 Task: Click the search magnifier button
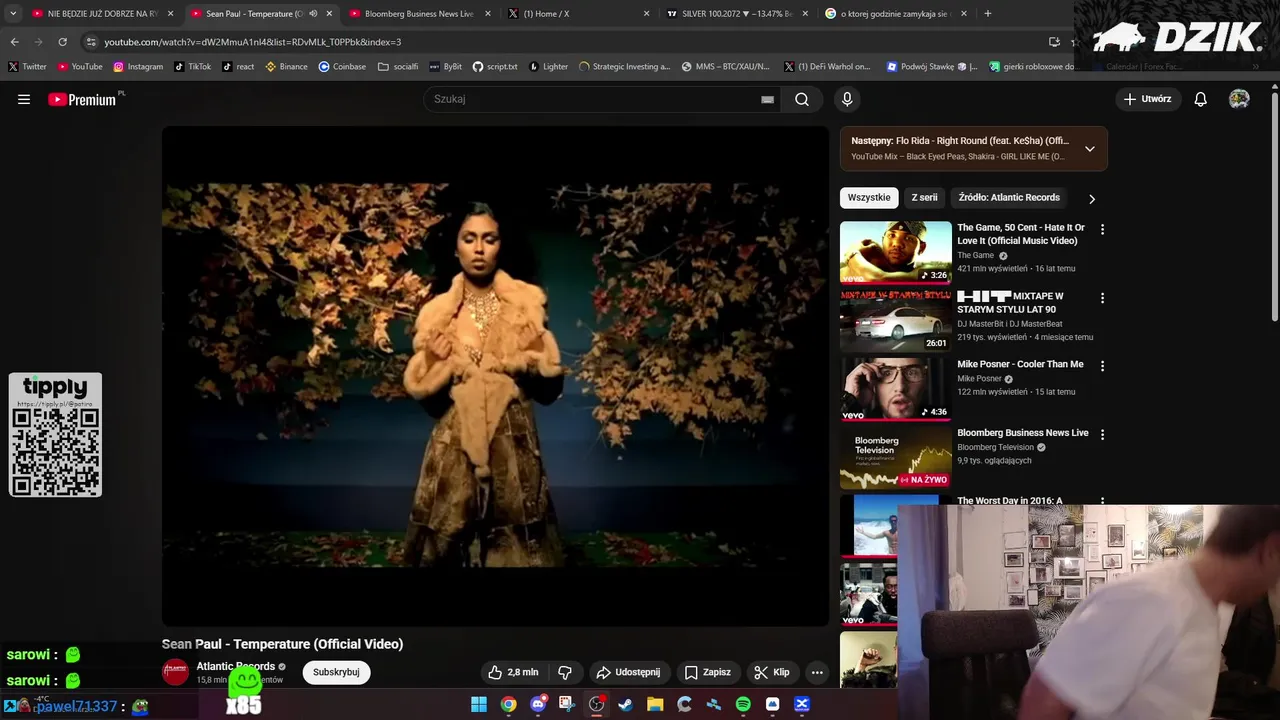click(802, 99)
